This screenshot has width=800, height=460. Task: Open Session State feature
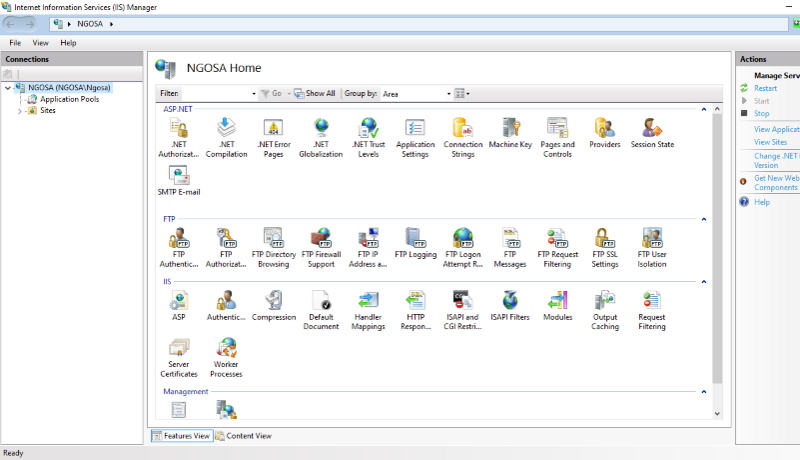(652, 133)
